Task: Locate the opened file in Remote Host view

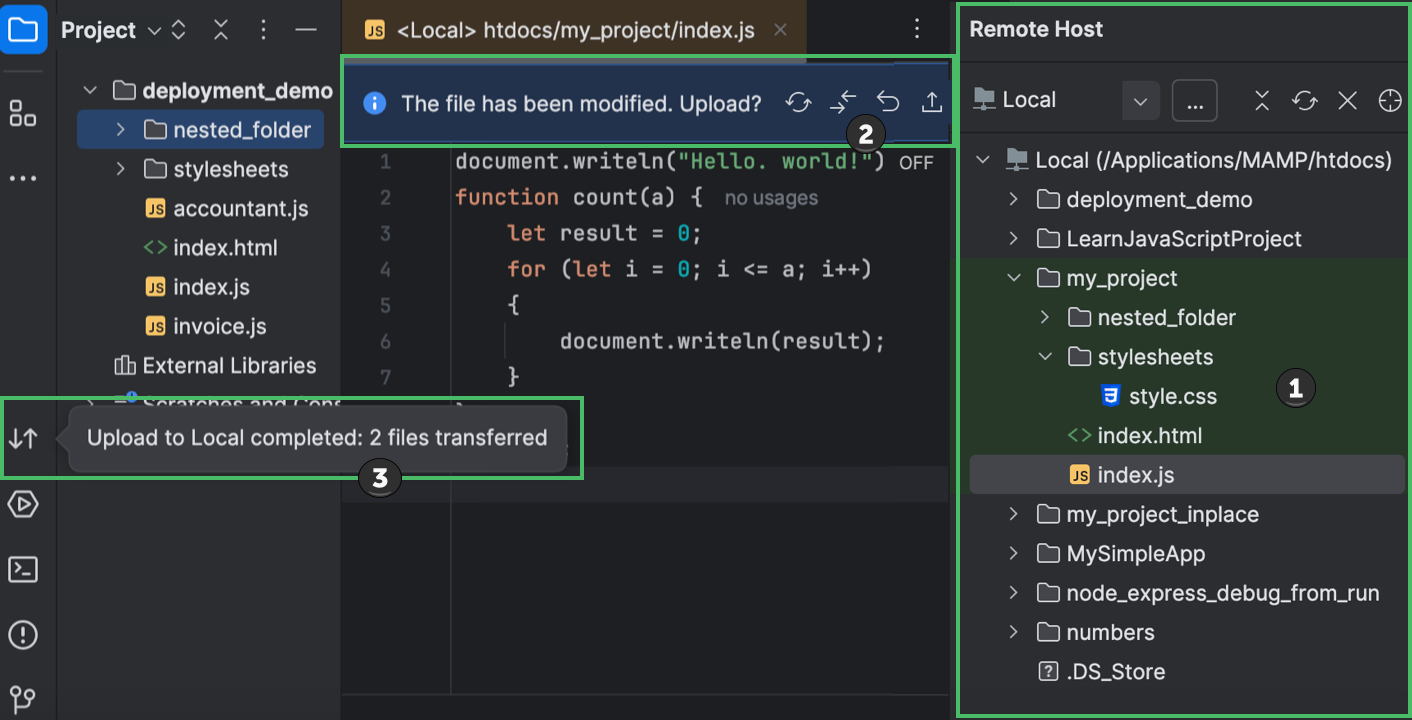Action: point(1391,100)
